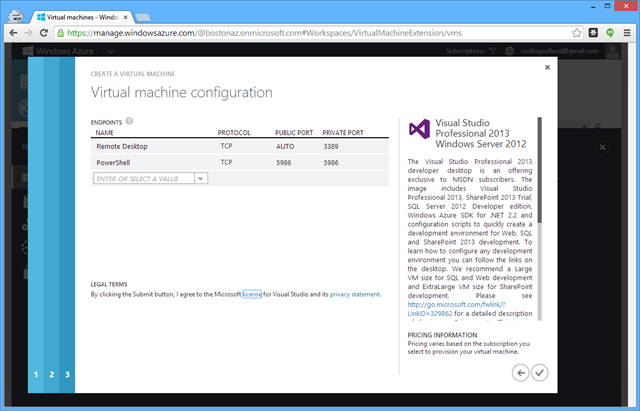The height and width of the screenshot is (411, 640).
Task: Expand the endpoint name dropdown arrow
Action: pyautogui.click(x=200, y=177)
